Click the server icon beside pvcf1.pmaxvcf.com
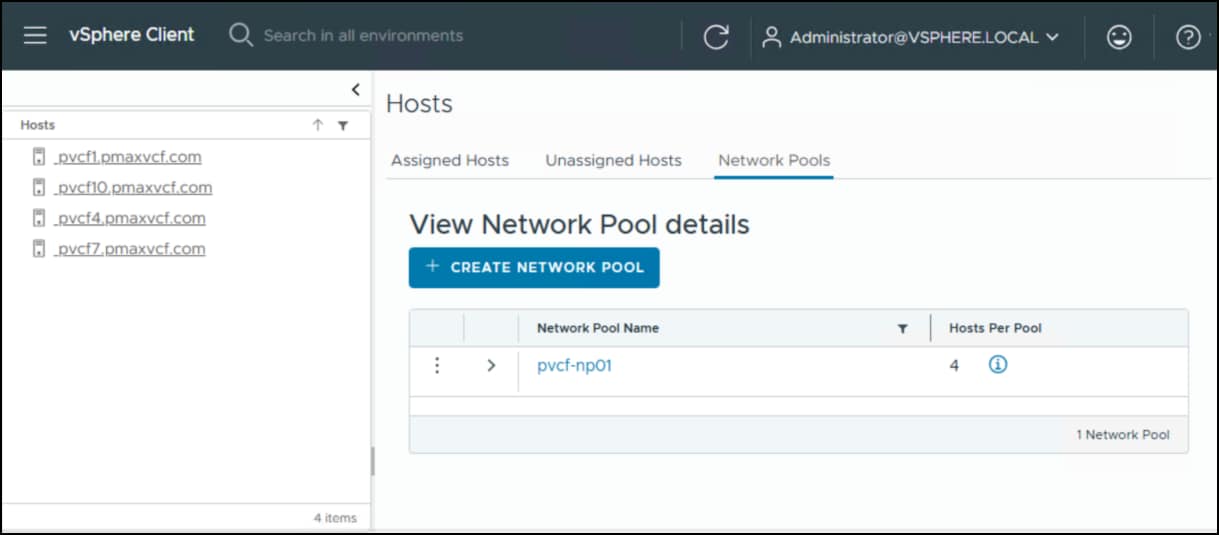Screen dimensions: 1219x535 pos(39,157)
